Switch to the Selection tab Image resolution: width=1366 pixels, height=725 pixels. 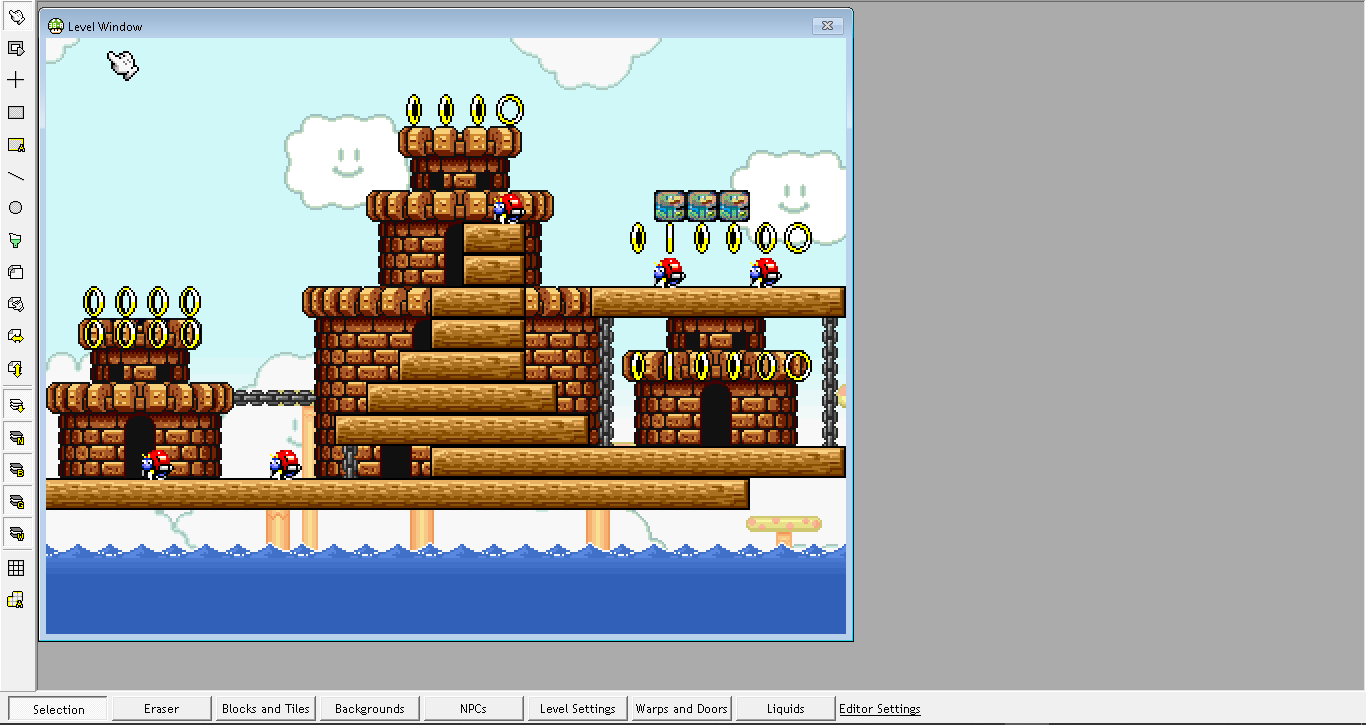[58, 709]
